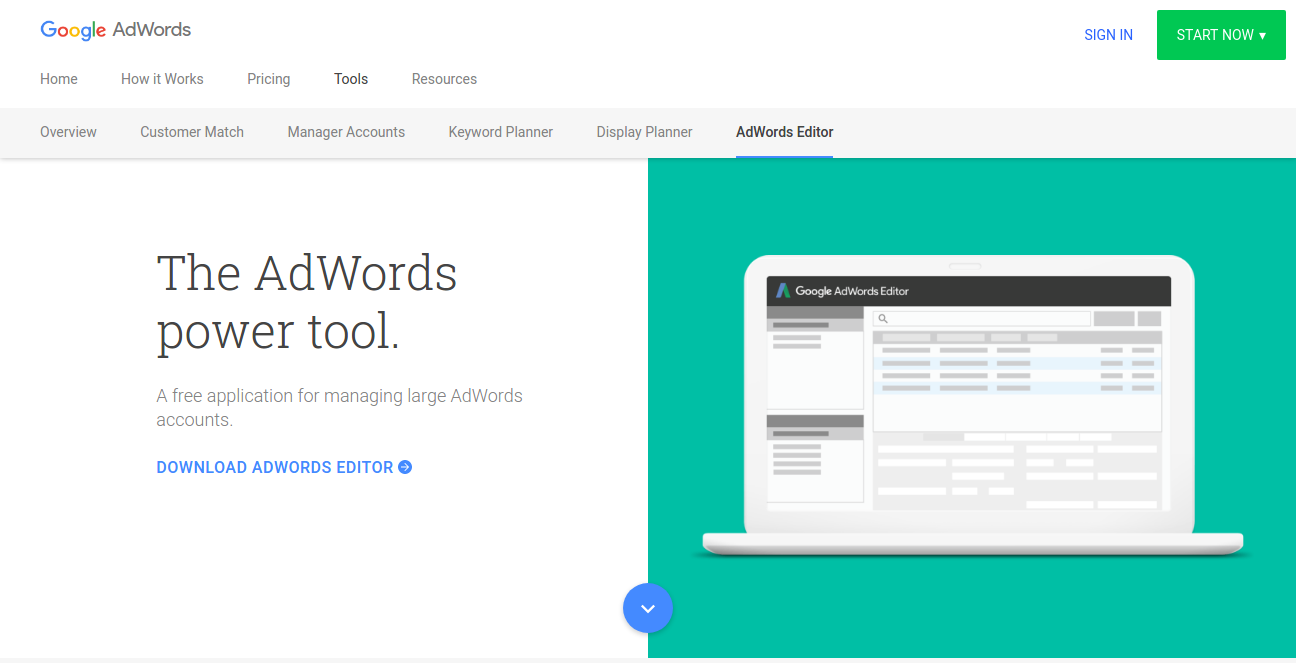Click the SIGN IN link

click(x=1108, y=35)
